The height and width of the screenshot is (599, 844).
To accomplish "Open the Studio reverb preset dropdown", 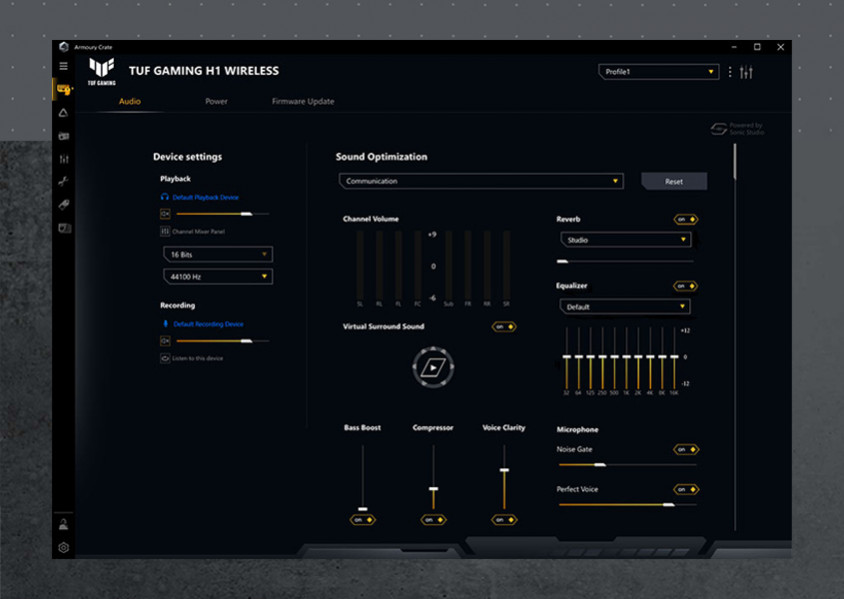I will 625,239.
